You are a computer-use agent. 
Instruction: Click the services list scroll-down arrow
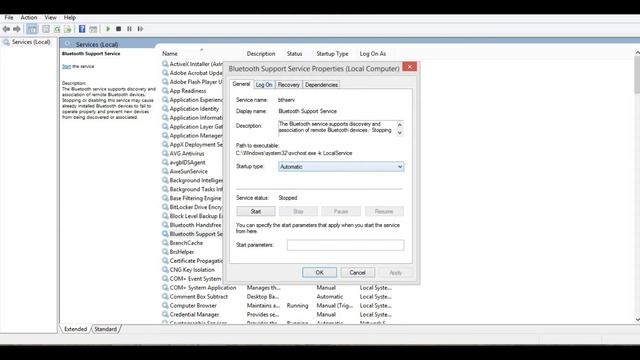coord(637,320)
